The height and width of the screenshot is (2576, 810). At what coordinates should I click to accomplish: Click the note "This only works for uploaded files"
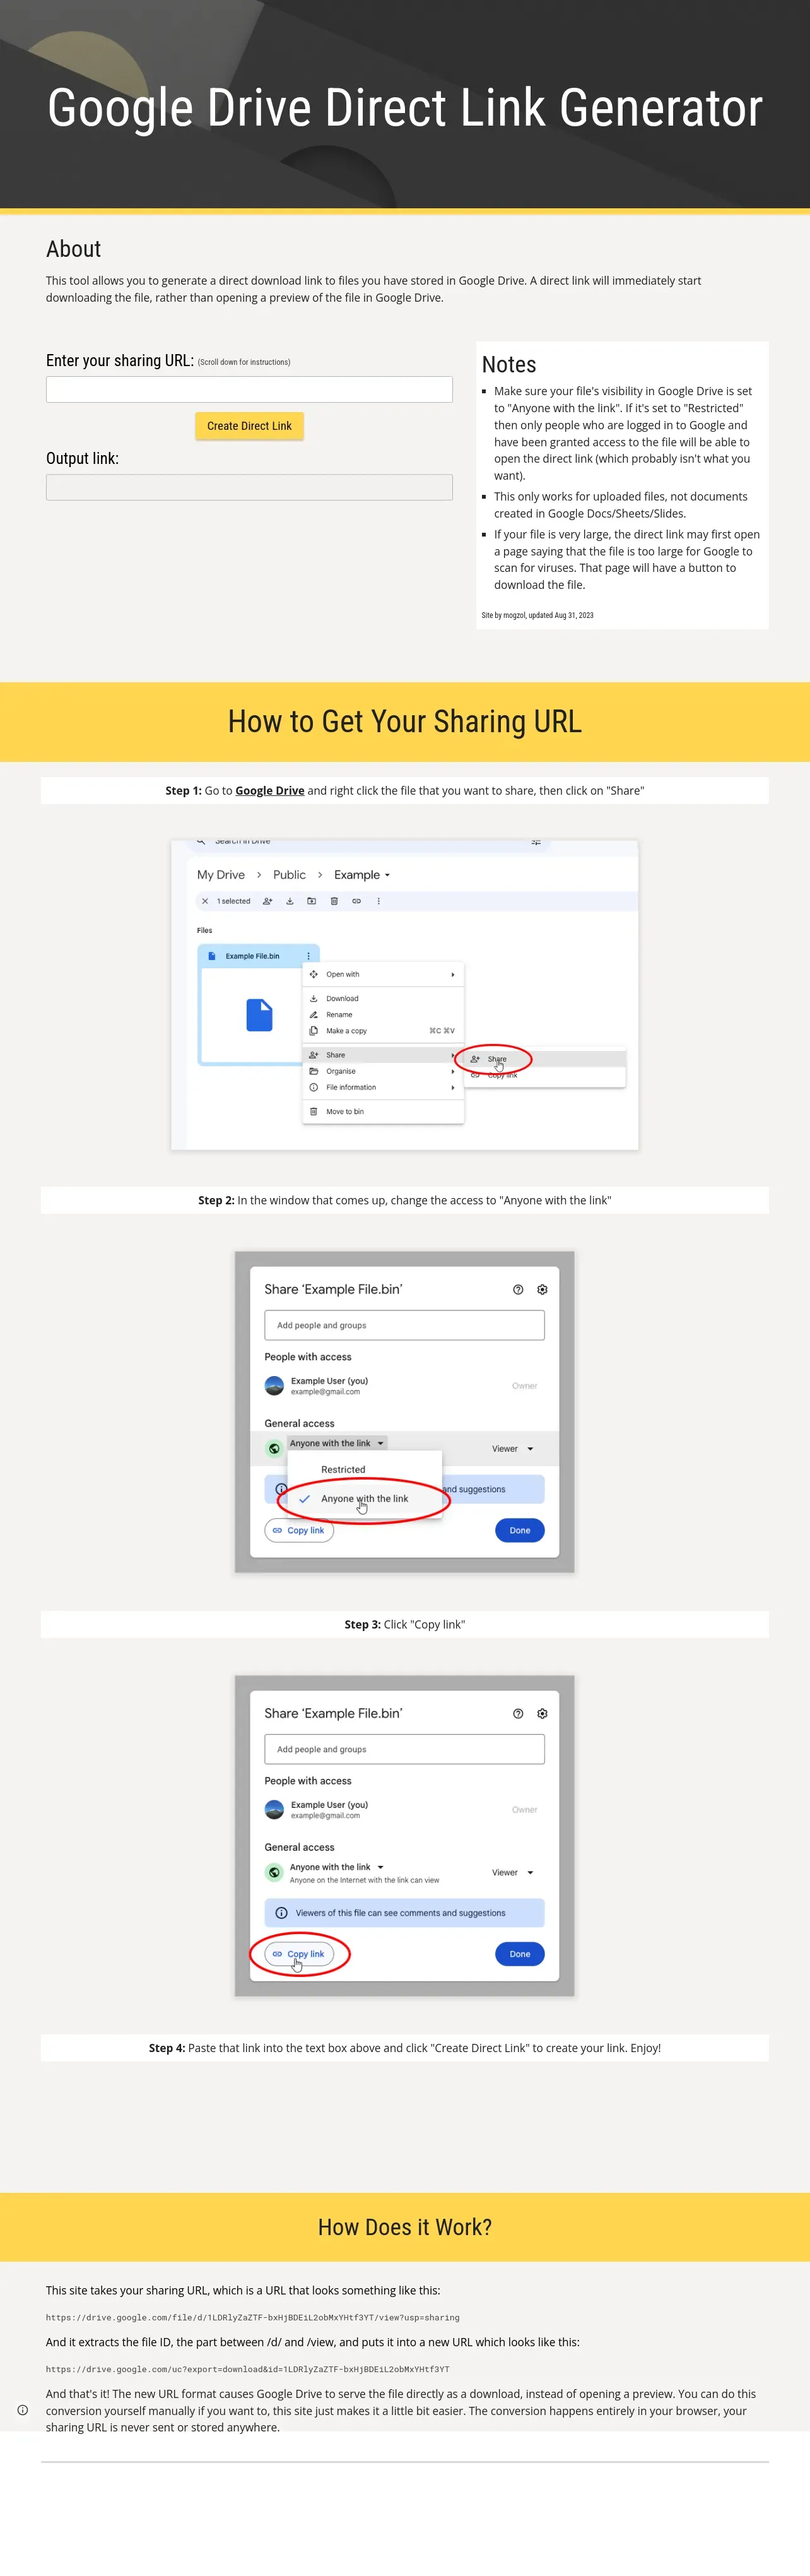[620, 505]
